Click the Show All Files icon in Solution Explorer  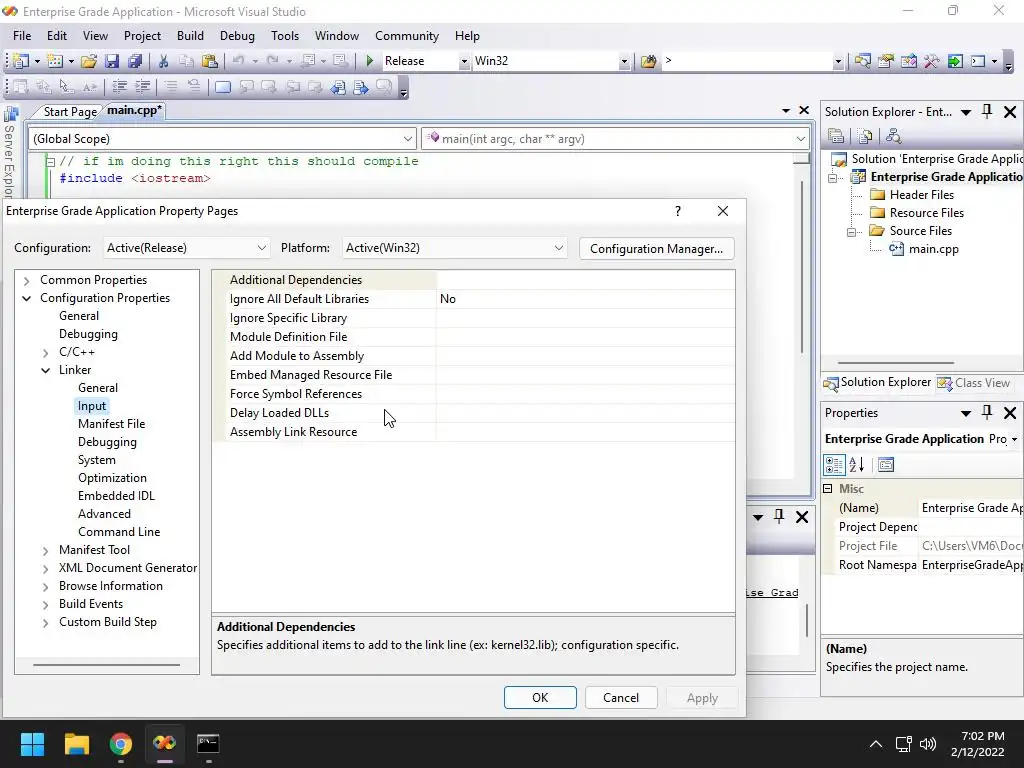[x=865, y=136]
